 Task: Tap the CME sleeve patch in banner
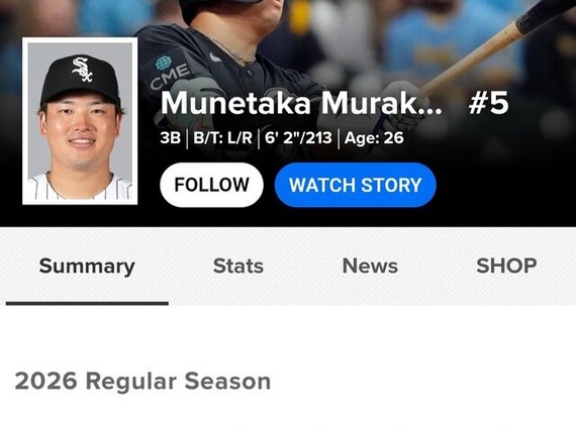(169, 72)
